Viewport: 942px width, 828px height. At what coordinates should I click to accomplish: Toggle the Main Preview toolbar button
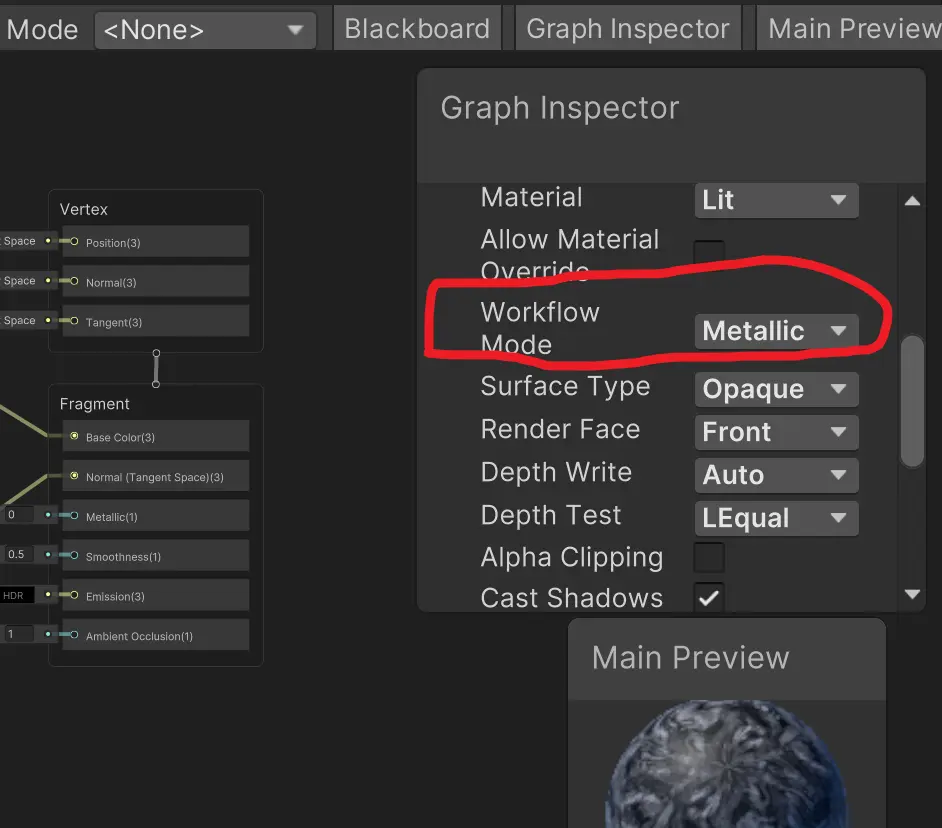849,29
